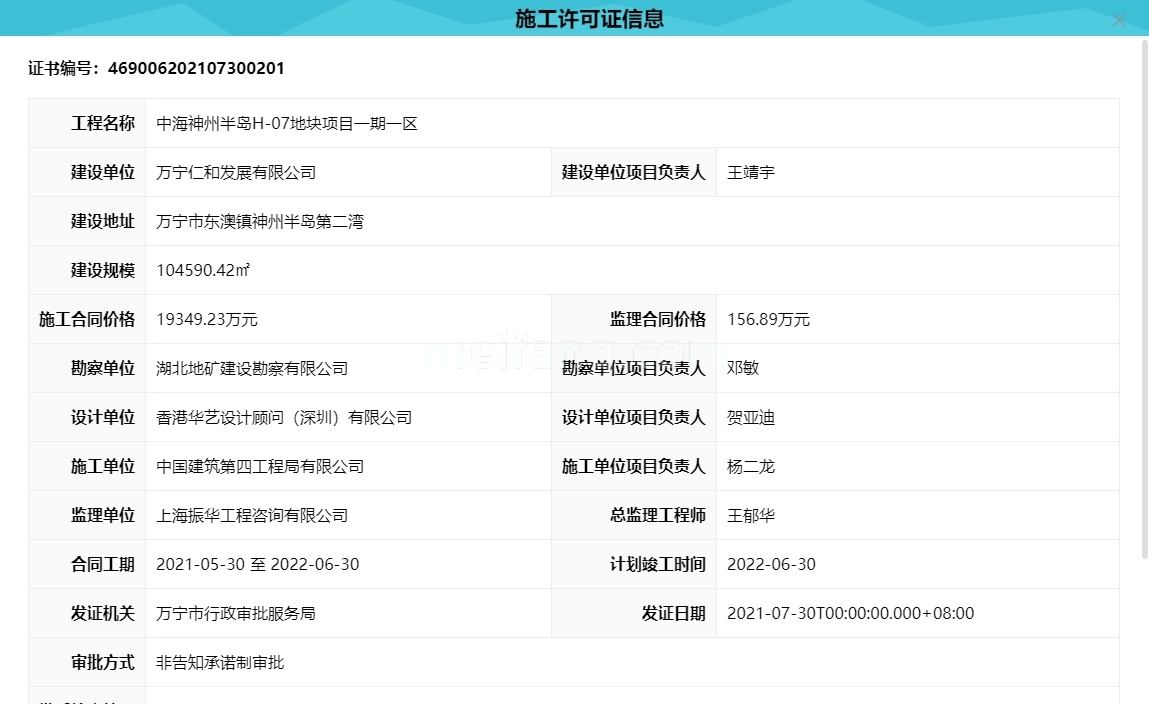Screen dimensions: 1149x704
Task: Select 监理单位 上海振华工程咨询有限公司
Action: (x=253, y=515)
